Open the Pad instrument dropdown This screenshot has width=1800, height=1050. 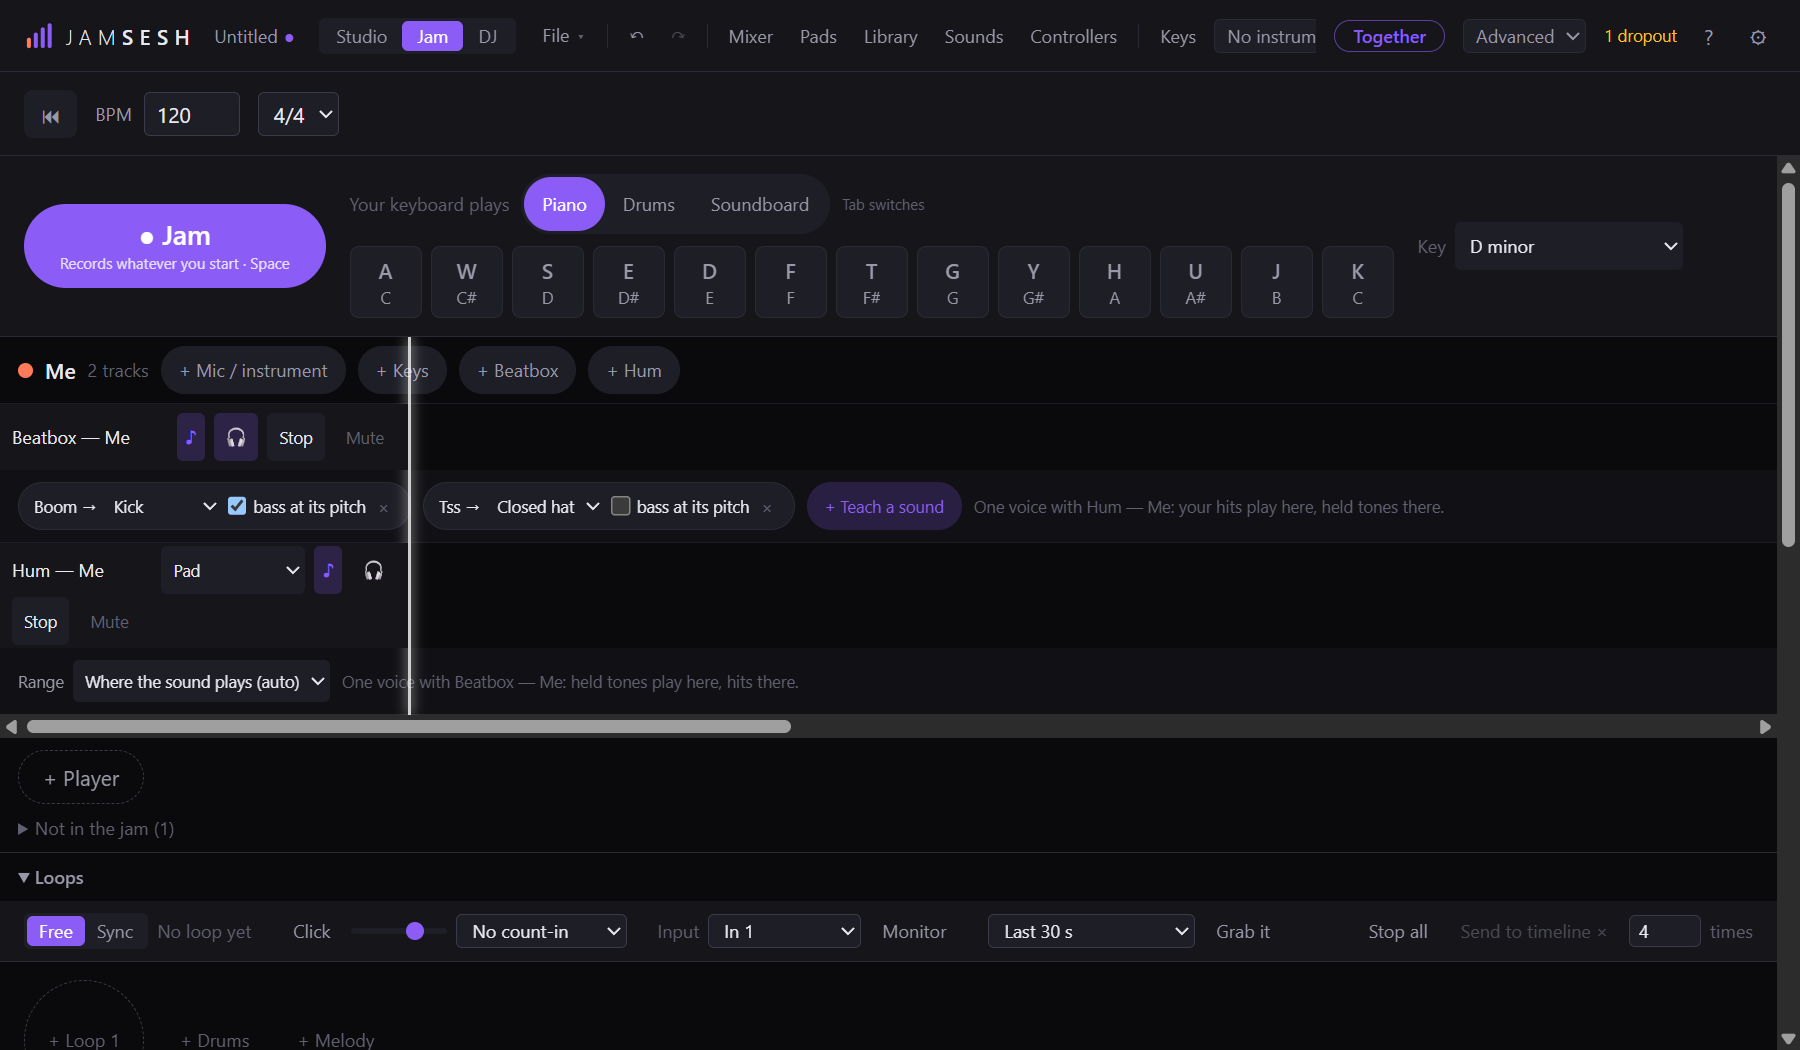(x=233, y=571)
